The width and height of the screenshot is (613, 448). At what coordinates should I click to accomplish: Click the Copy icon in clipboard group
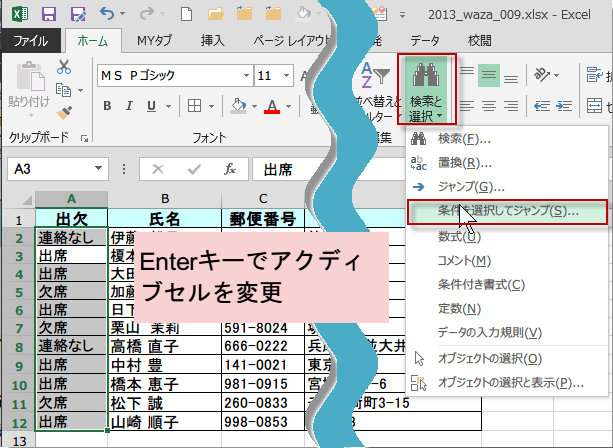[63, 90]
